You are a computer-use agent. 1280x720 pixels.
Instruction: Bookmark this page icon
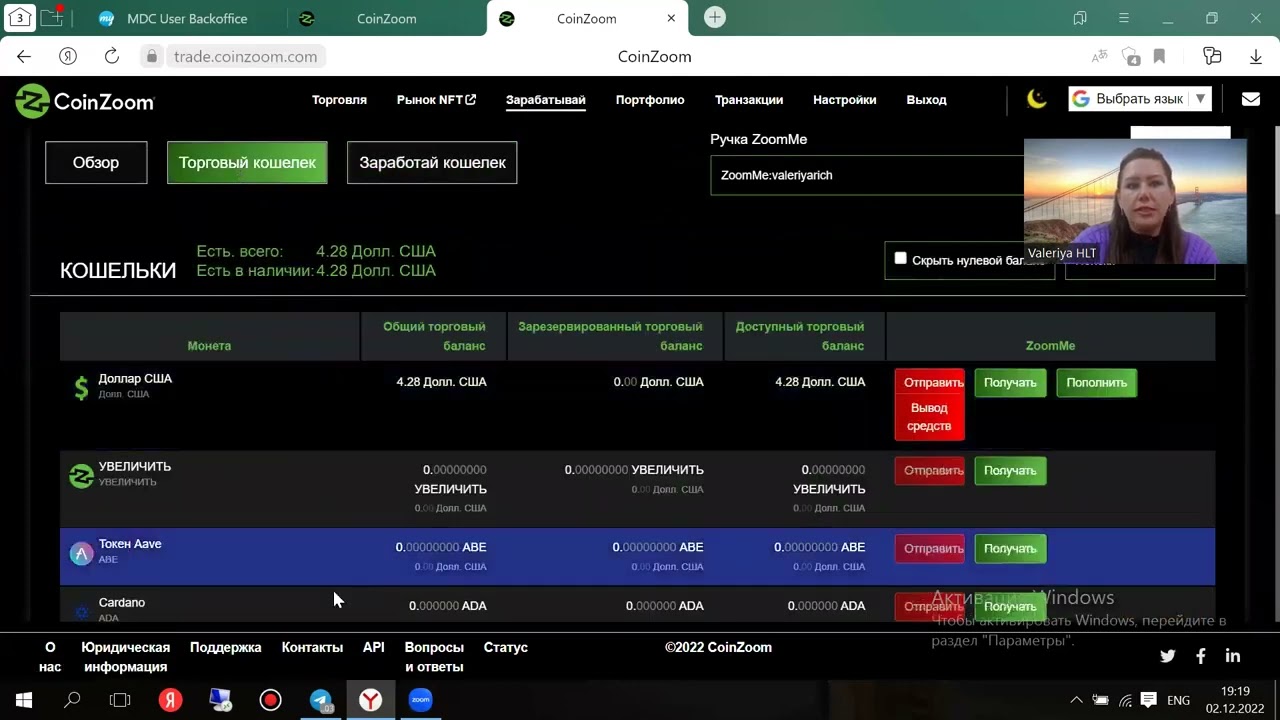(x=1159, y=57)
